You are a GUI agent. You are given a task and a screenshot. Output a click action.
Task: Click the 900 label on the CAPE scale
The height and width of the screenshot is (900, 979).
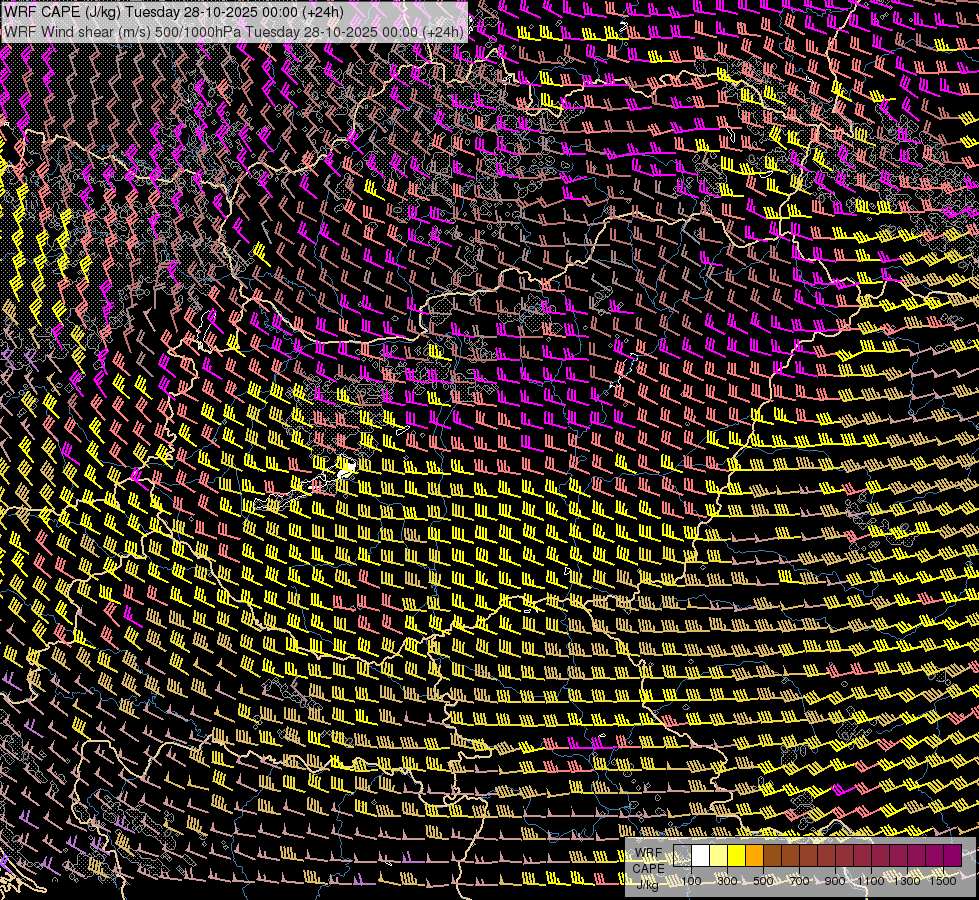click(x=835, y=881)
